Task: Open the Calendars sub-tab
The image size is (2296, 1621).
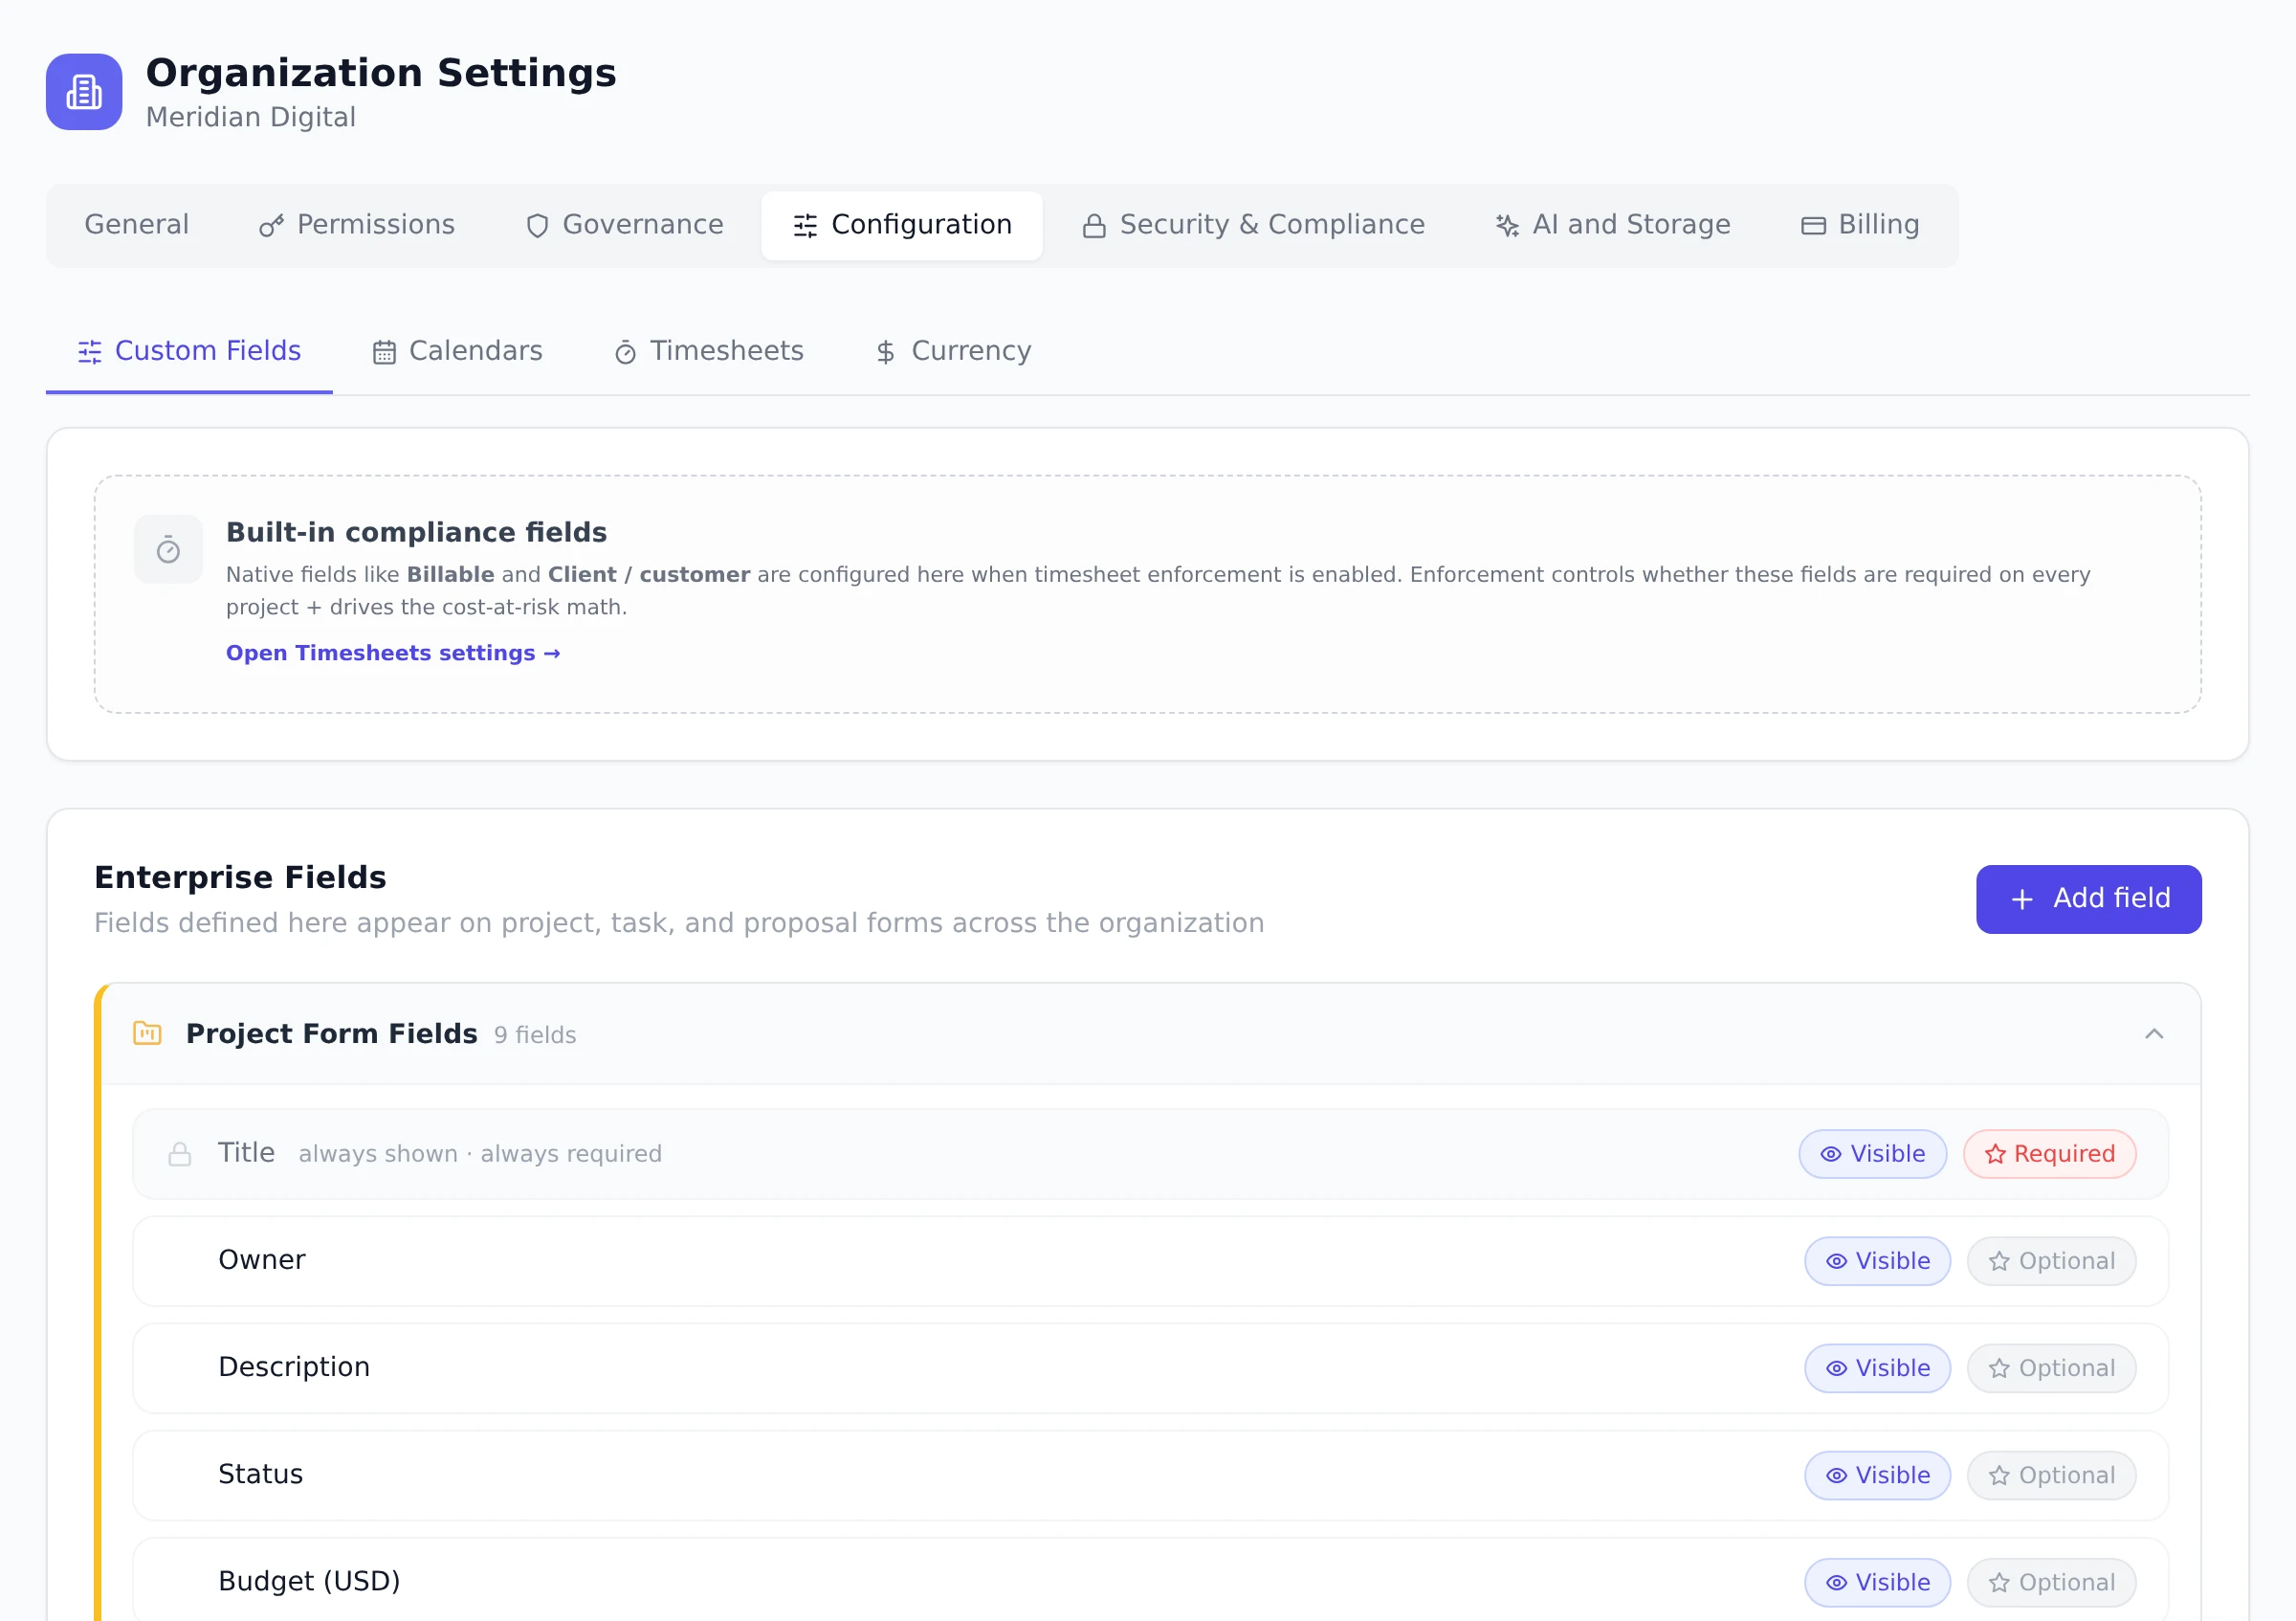Action: pyautogui.click(x=457, y=351)
